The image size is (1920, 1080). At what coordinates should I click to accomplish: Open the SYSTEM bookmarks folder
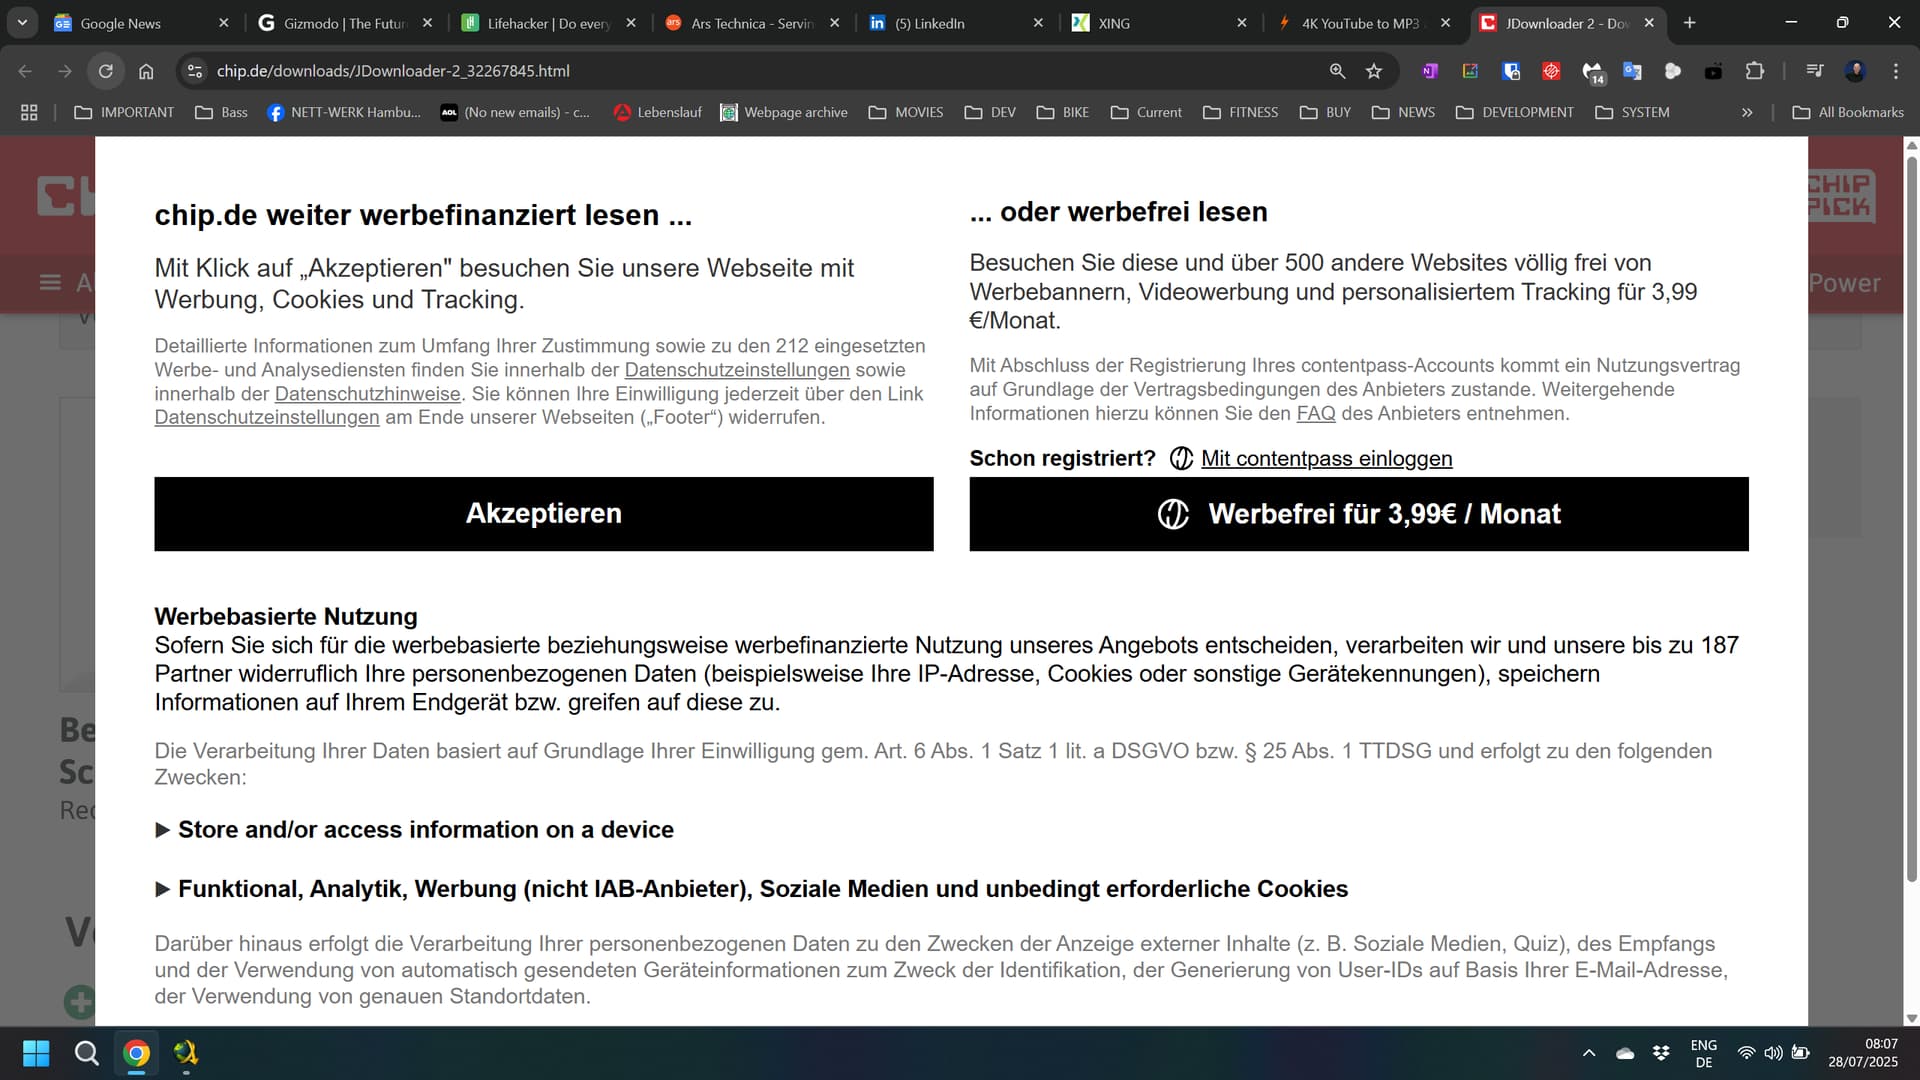pyautogui.click(x=1632, y=112)
